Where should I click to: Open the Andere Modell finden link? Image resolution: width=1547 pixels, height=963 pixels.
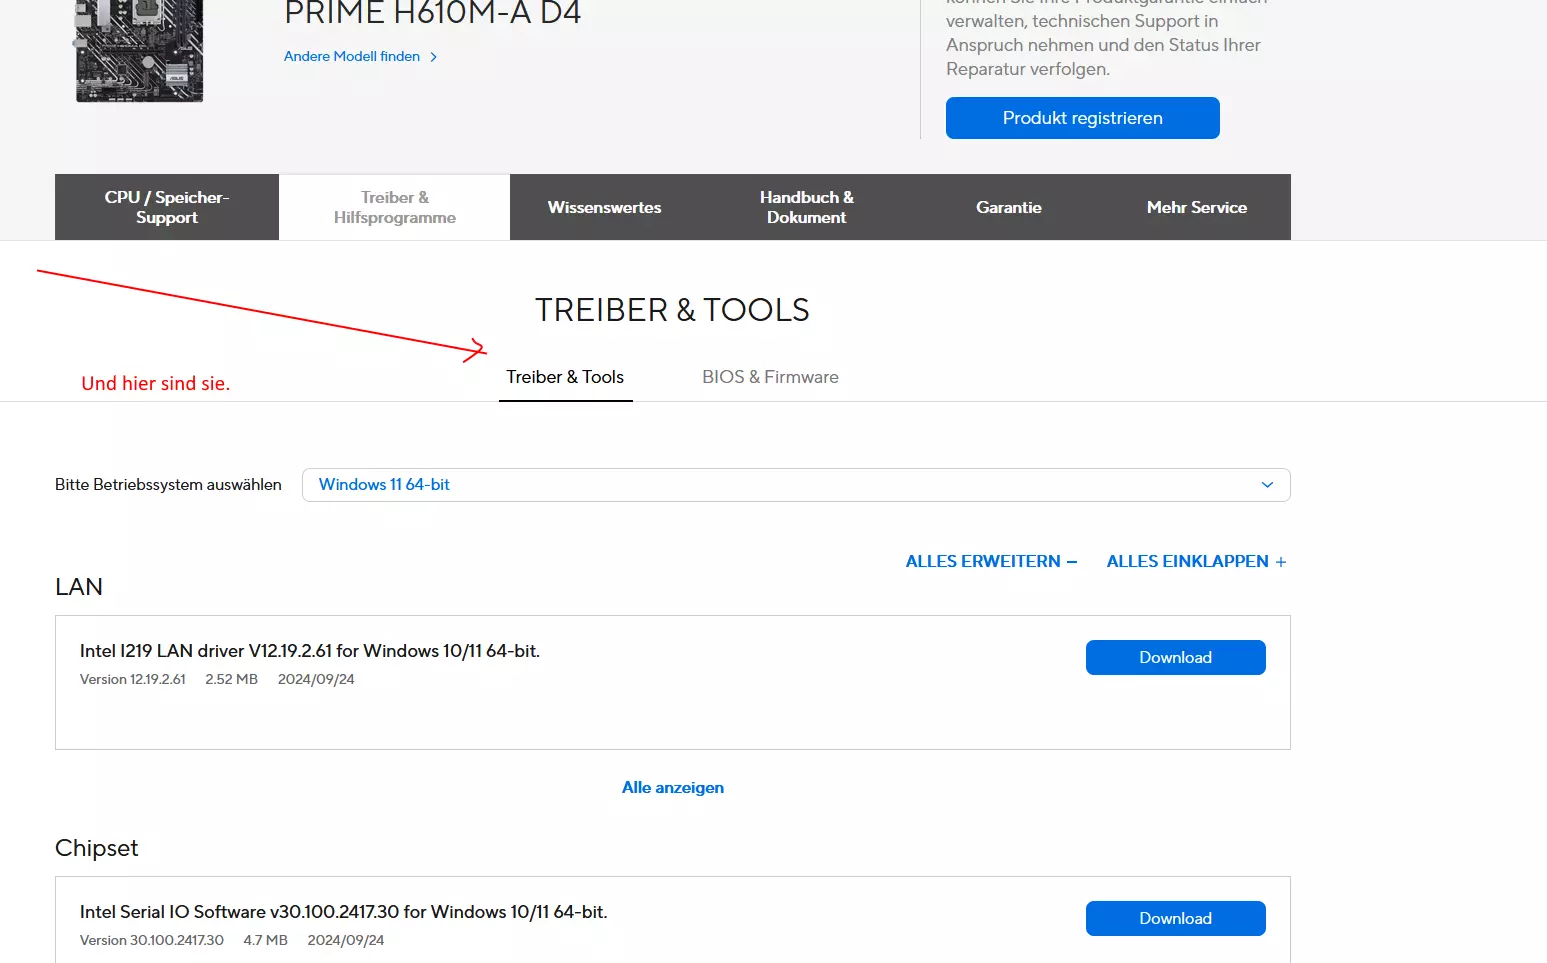[x=352, y=56]
